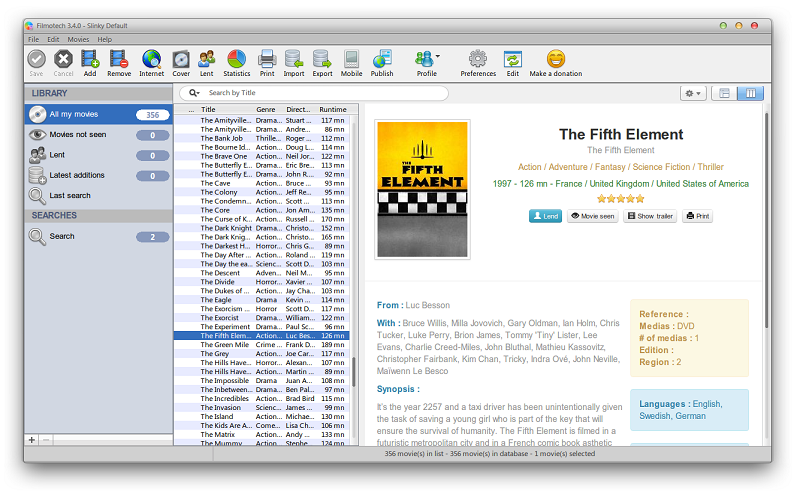Screen dimensions: 800x495
Task: Switch to the split column view layout
Action: point(751,93)
